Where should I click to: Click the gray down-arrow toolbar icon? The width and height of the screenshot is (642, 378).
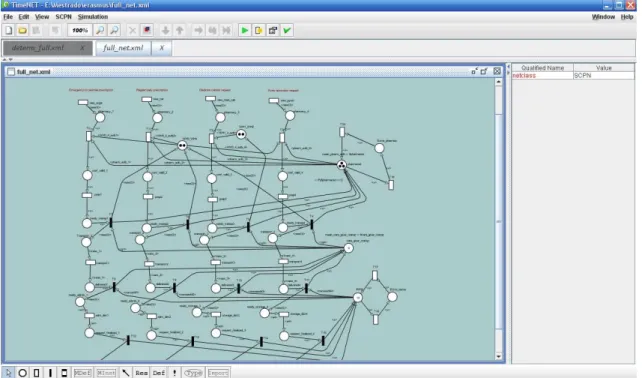pos(165,30)
